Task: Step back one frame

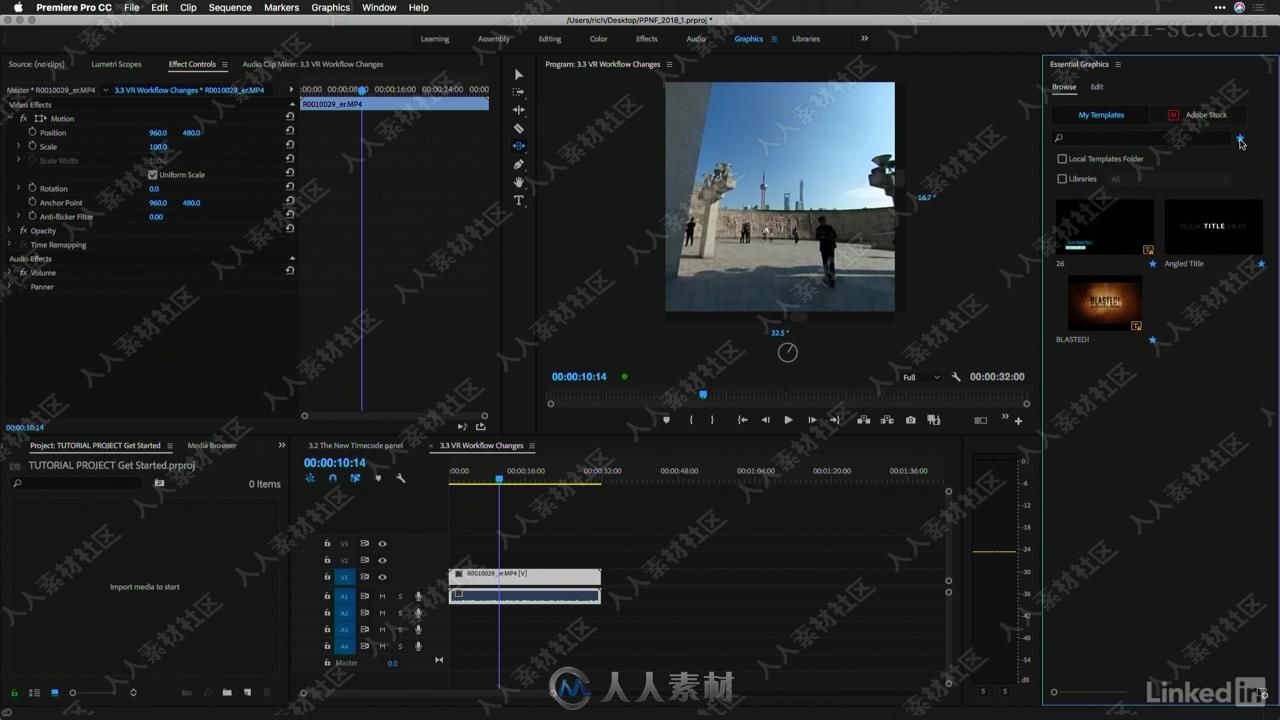Action: (765, 420)
